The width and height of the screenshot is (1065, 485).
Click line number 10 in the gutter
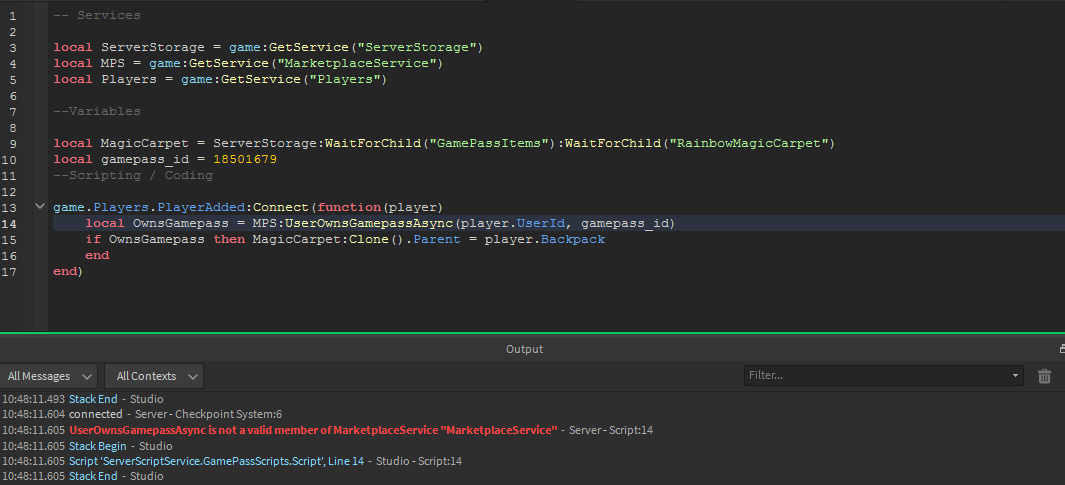[x=10, y=160]
